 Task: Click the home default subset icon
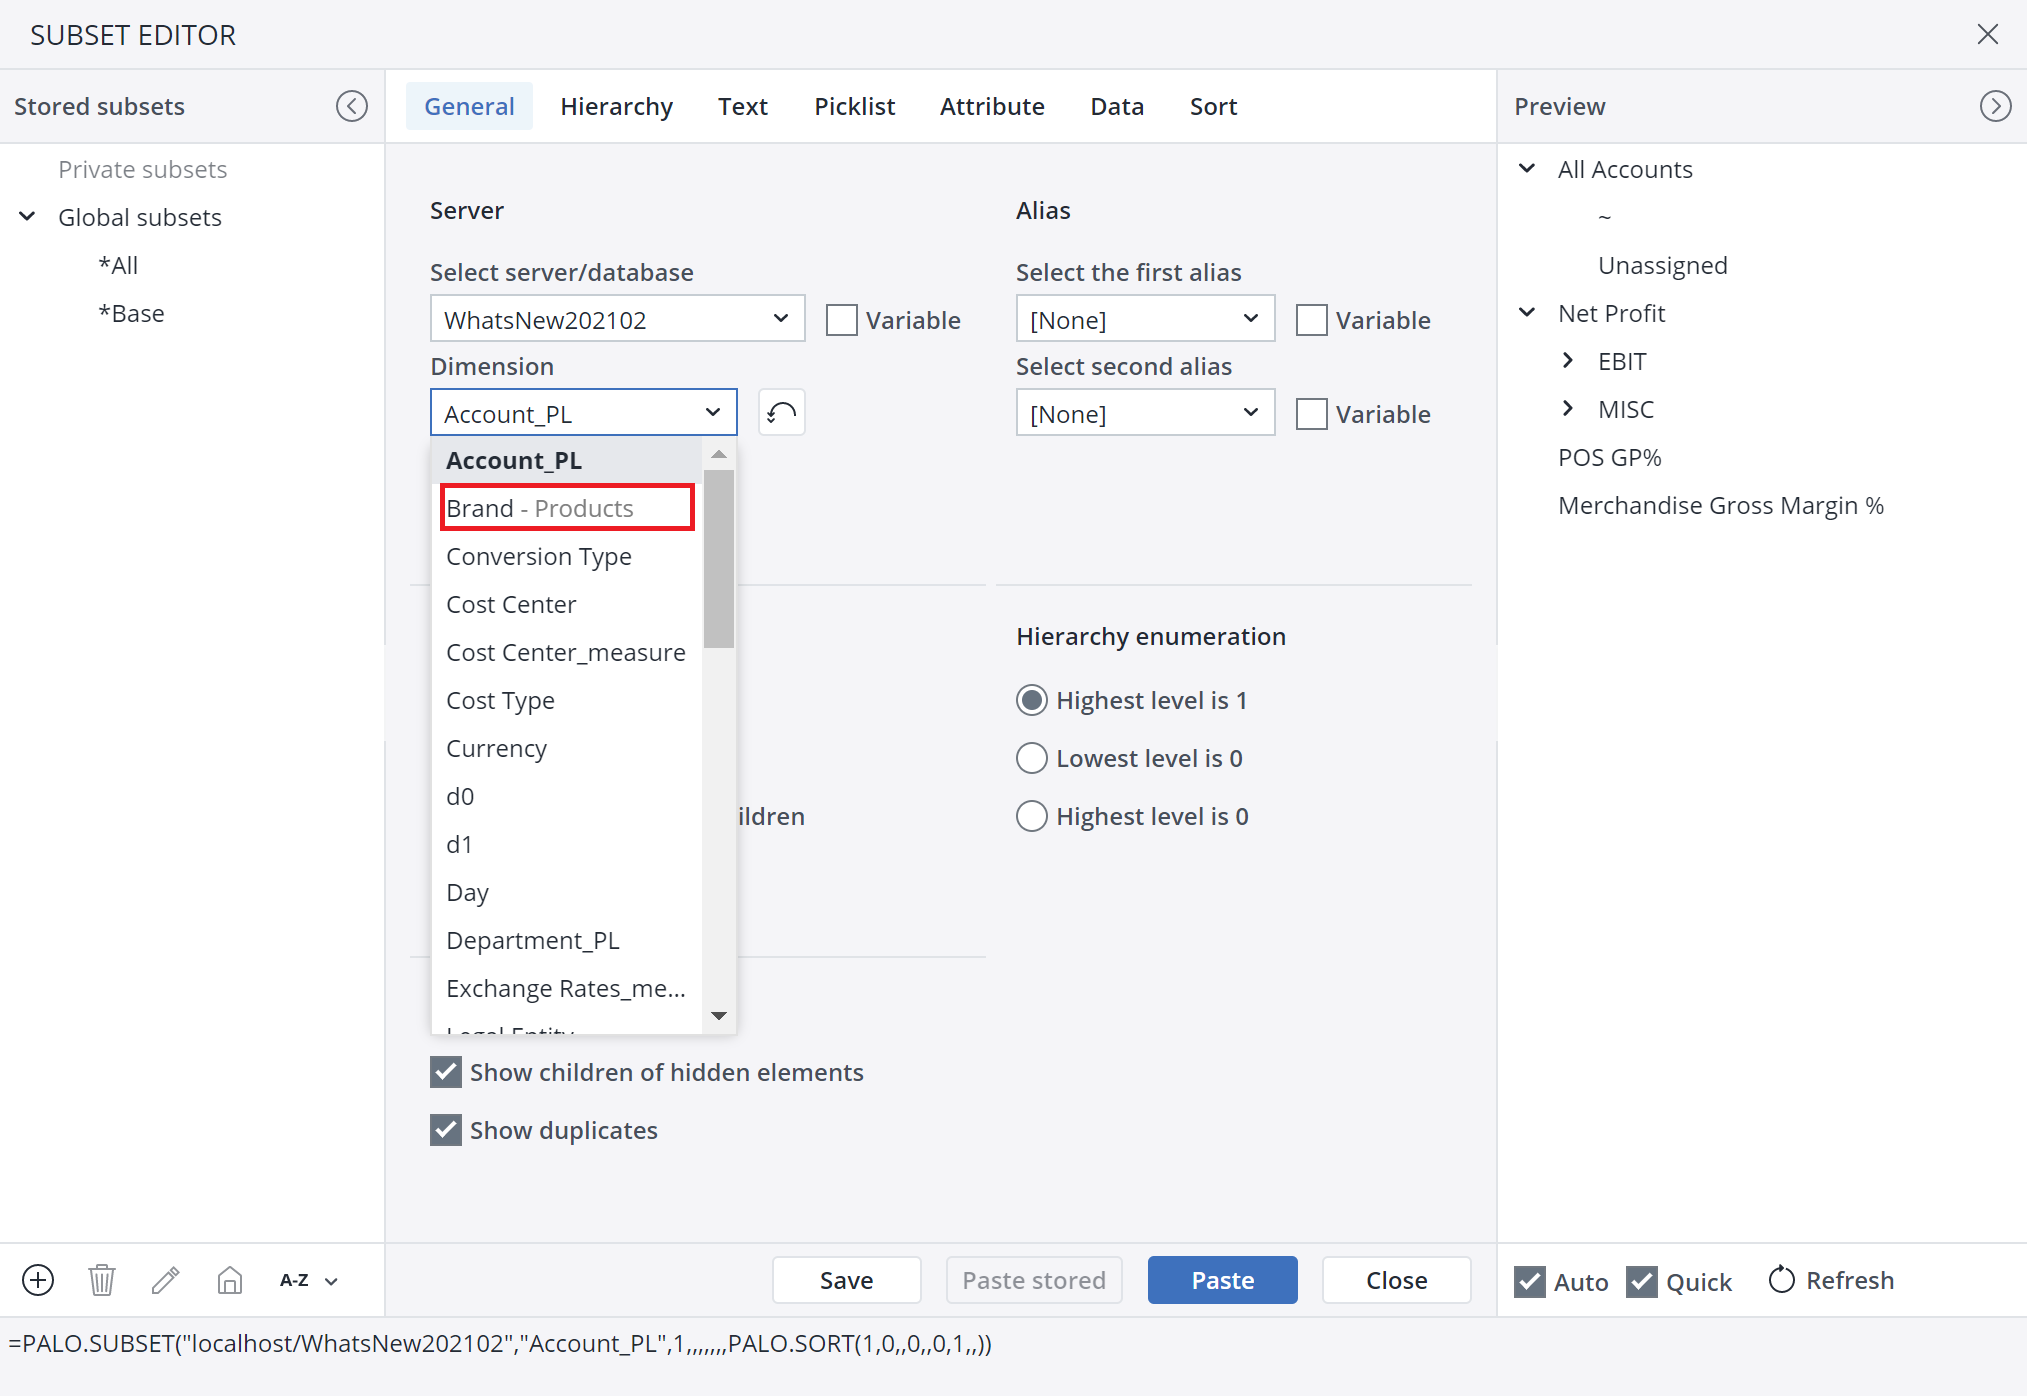pyautogui.click(x=230, y=1280)
